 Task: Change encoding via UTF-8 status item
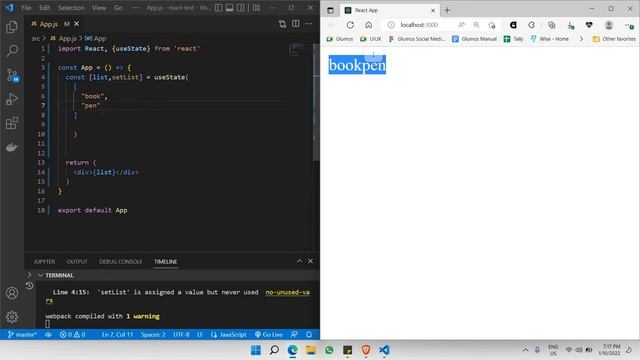pyautogui.click(x=181, y=335)
